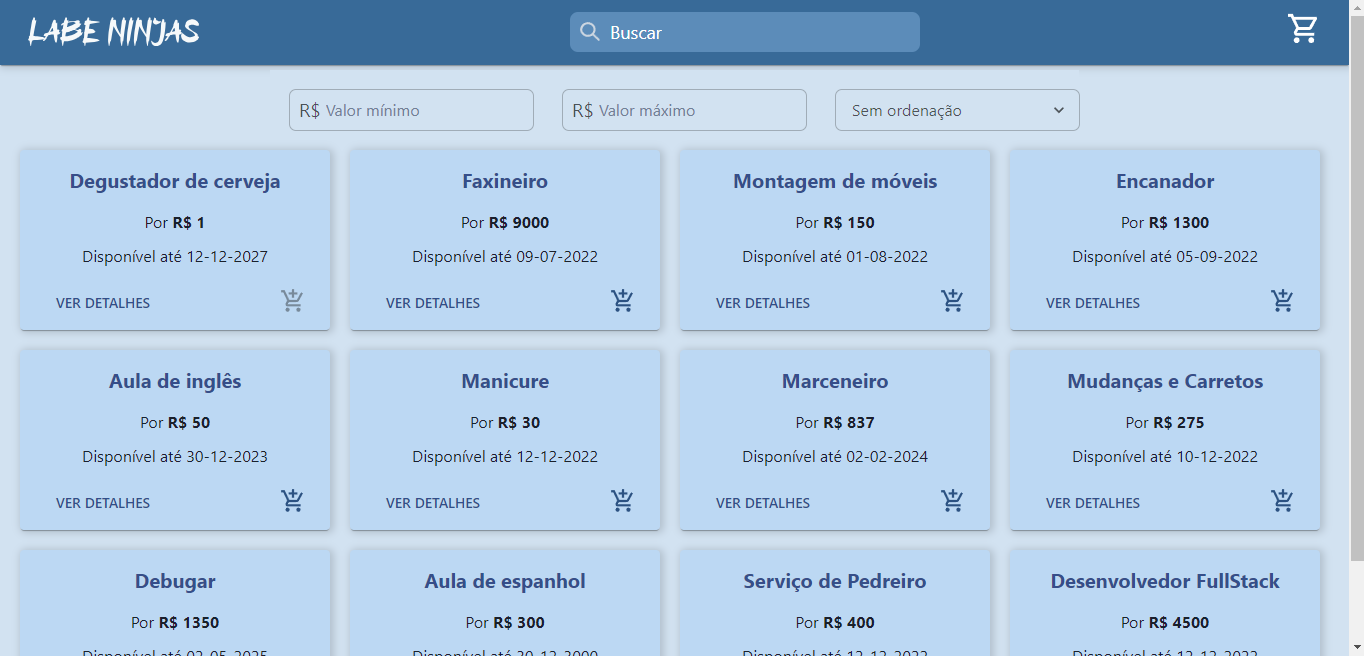Add Mudanças e Carretos to cart
Viewport: 1364px width, 656px height.
(1282, 501)
